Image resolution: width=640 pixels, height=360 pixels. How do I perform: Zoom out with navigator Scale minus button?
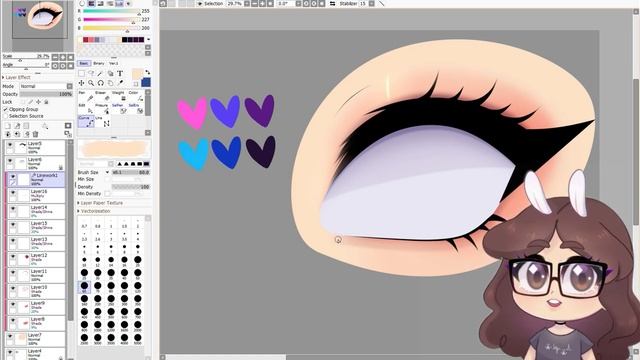[55, 57]
